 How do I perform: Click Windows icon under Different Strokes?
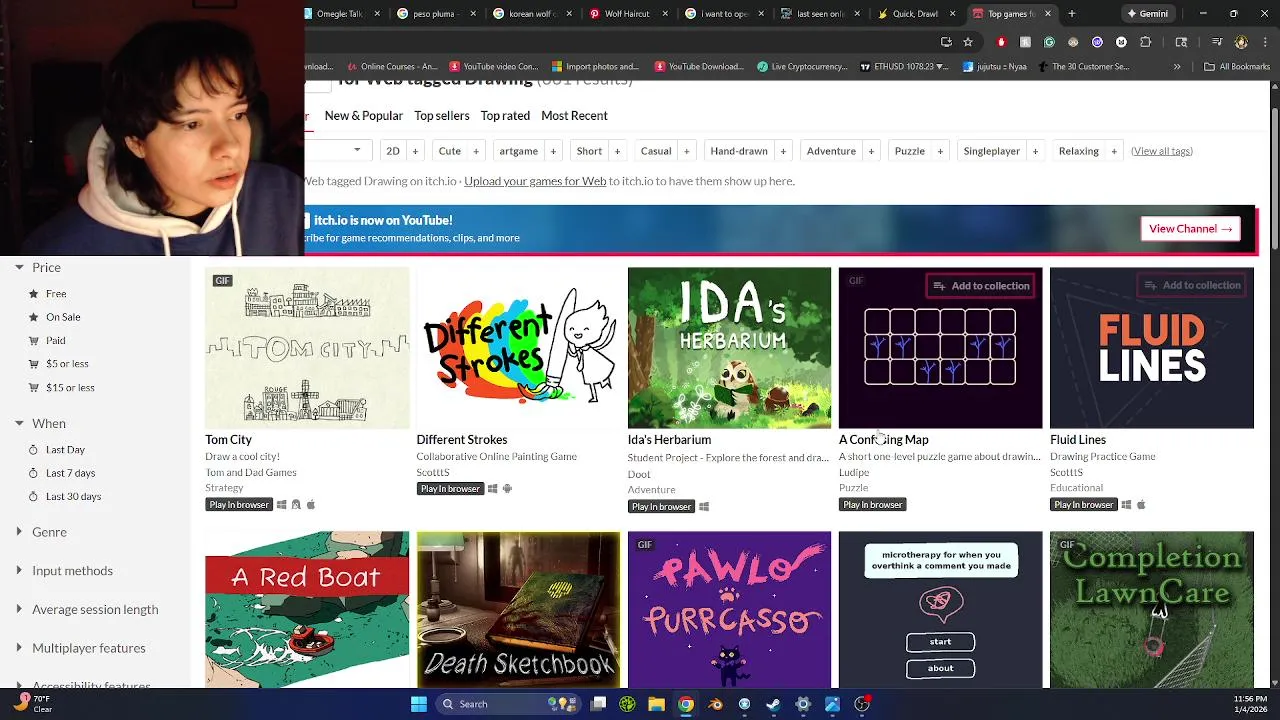click(x=492, y=489)
